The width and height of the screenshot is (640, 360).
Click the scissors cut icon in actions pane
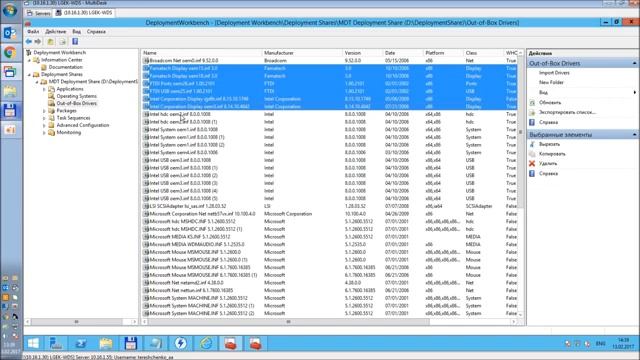532,144
